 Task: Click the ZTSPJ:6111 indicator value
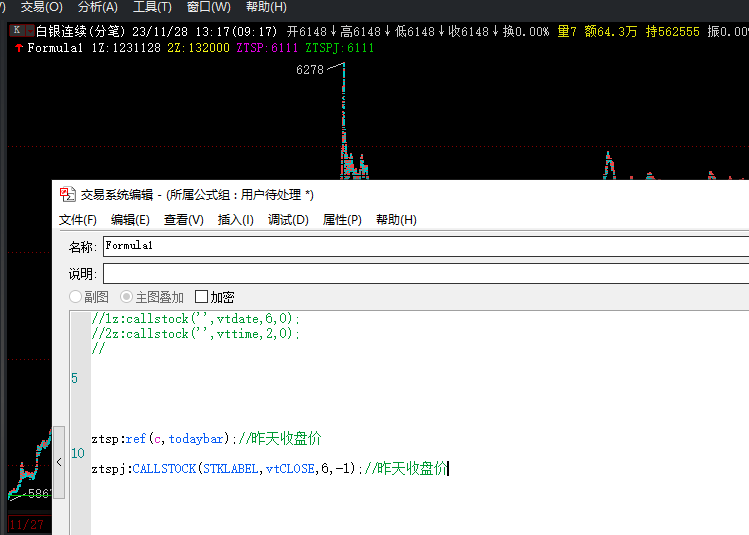339,48
